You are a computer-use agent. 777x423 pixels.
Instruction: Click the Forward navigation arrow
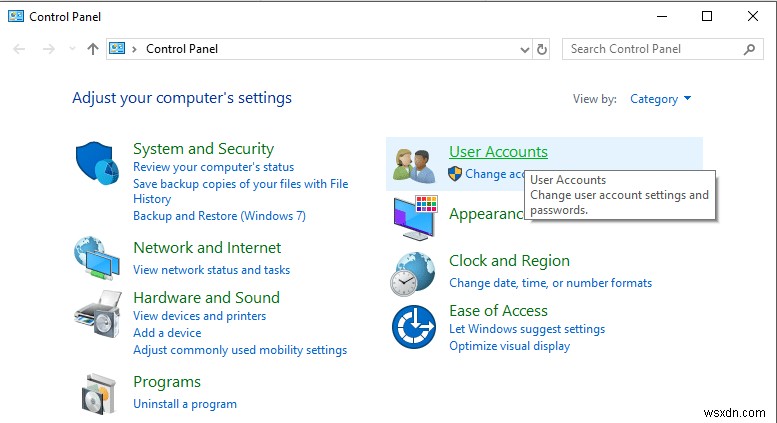pyautogui.click(x=49, y=49)
